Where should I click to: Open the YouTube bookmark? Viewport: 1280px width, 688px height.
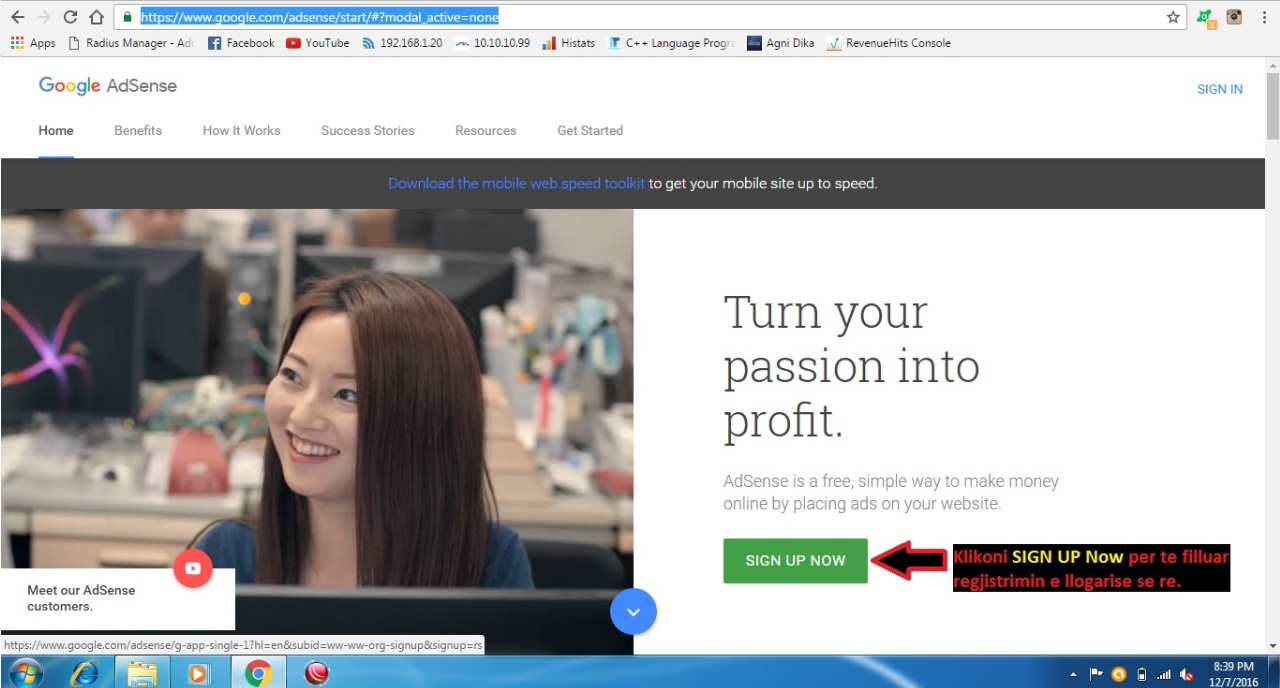point(318,43)
